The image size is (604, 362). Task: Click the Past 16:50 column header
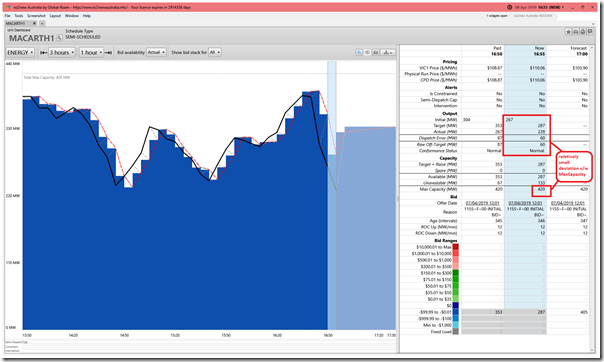(x=497, y=51)
